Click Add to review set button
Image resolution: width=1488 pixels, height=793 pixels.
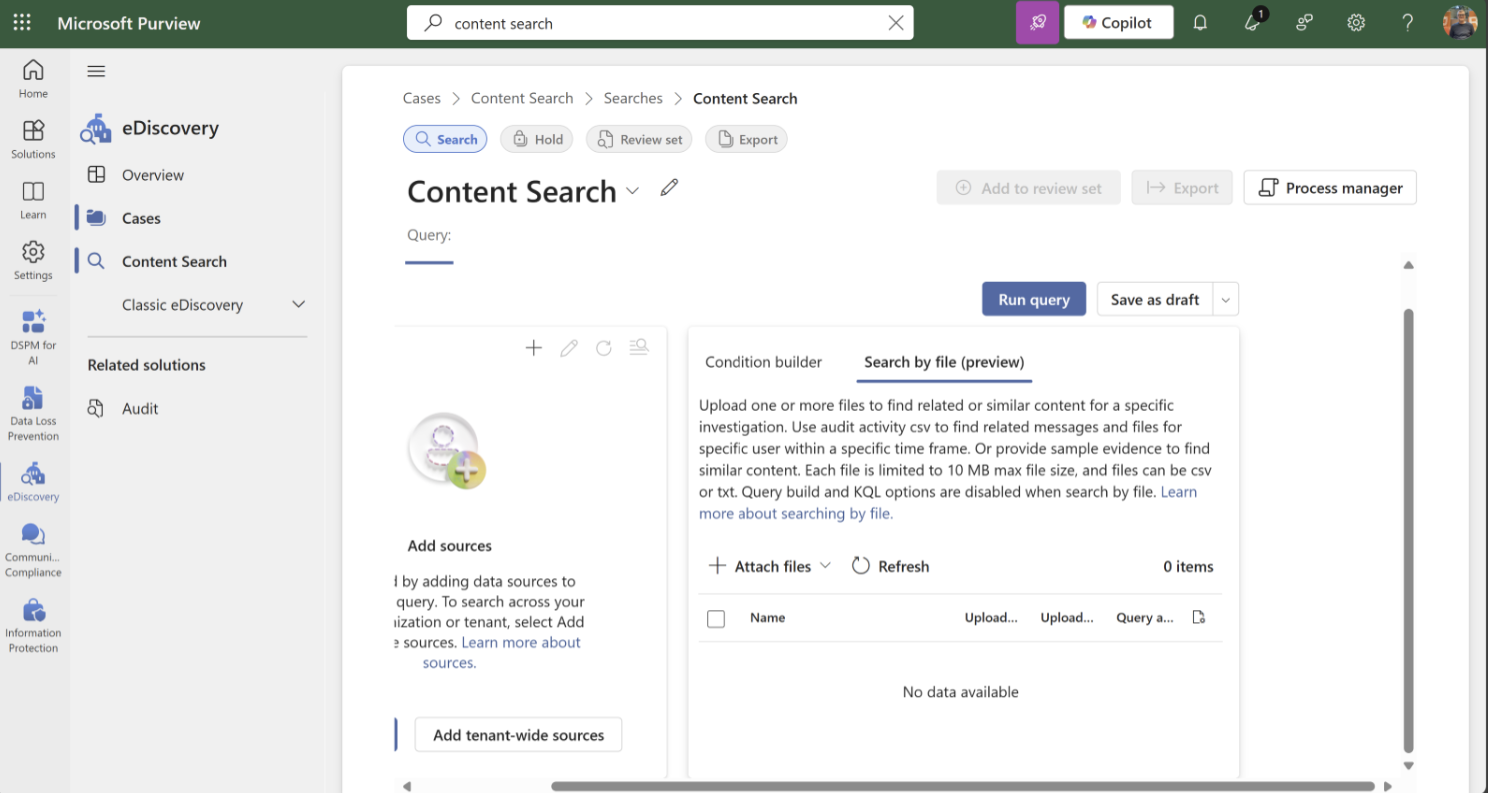tap(1029, 187)
